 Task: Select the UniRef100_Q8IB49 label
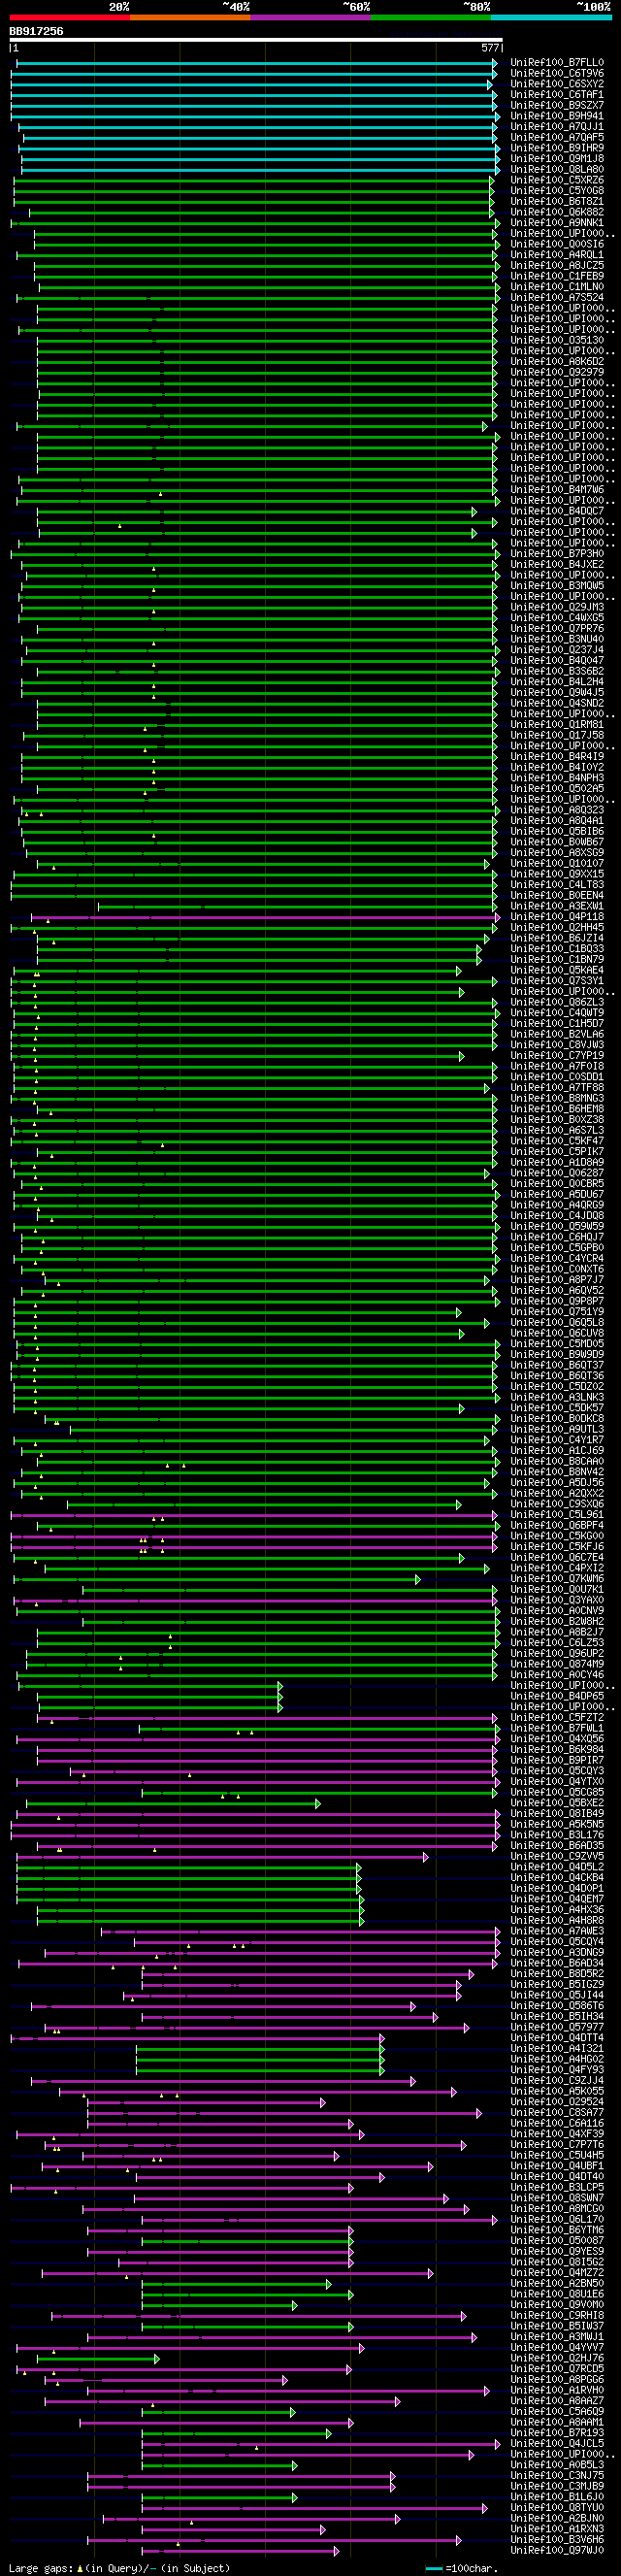[x=557, y=1813]
